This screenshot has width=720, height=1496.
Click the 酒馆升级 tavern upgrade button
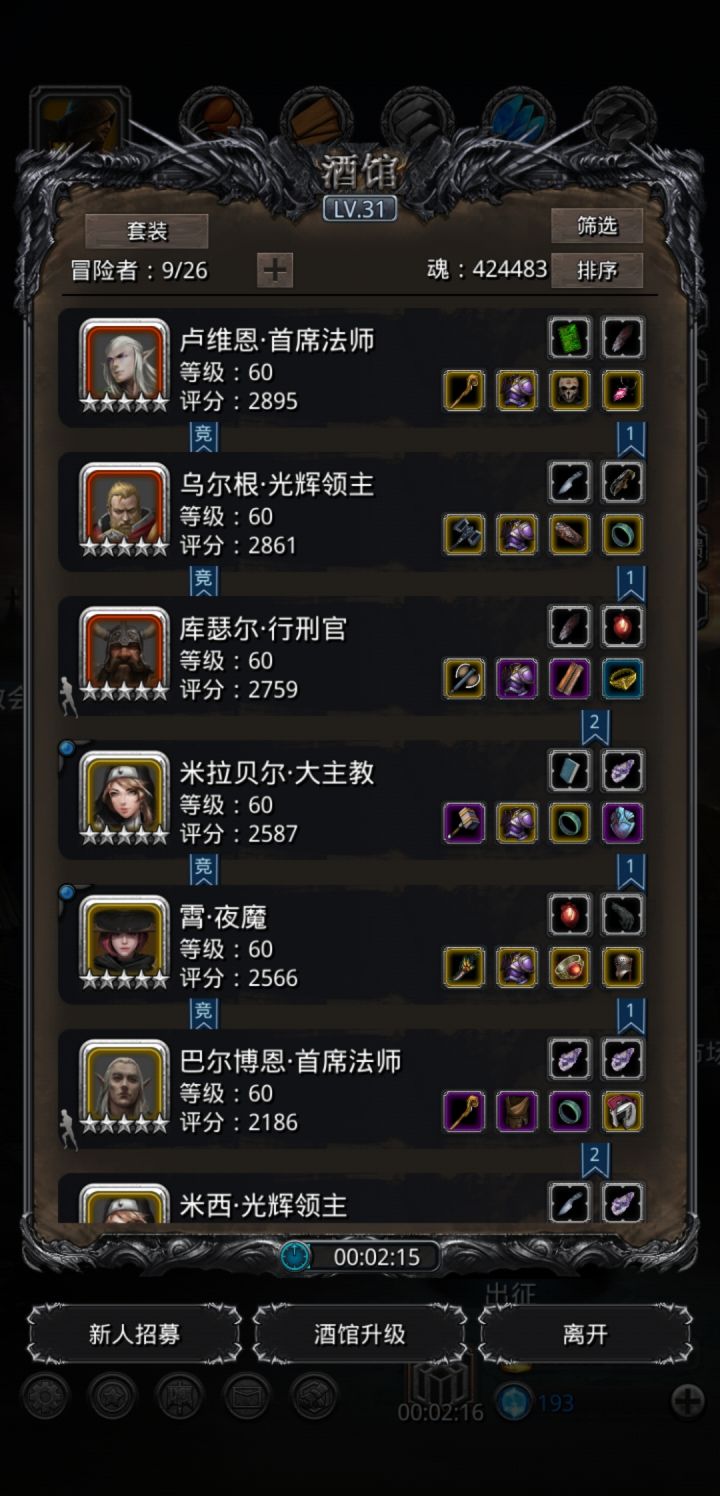pyautogui.click(x=360, y=1334)
